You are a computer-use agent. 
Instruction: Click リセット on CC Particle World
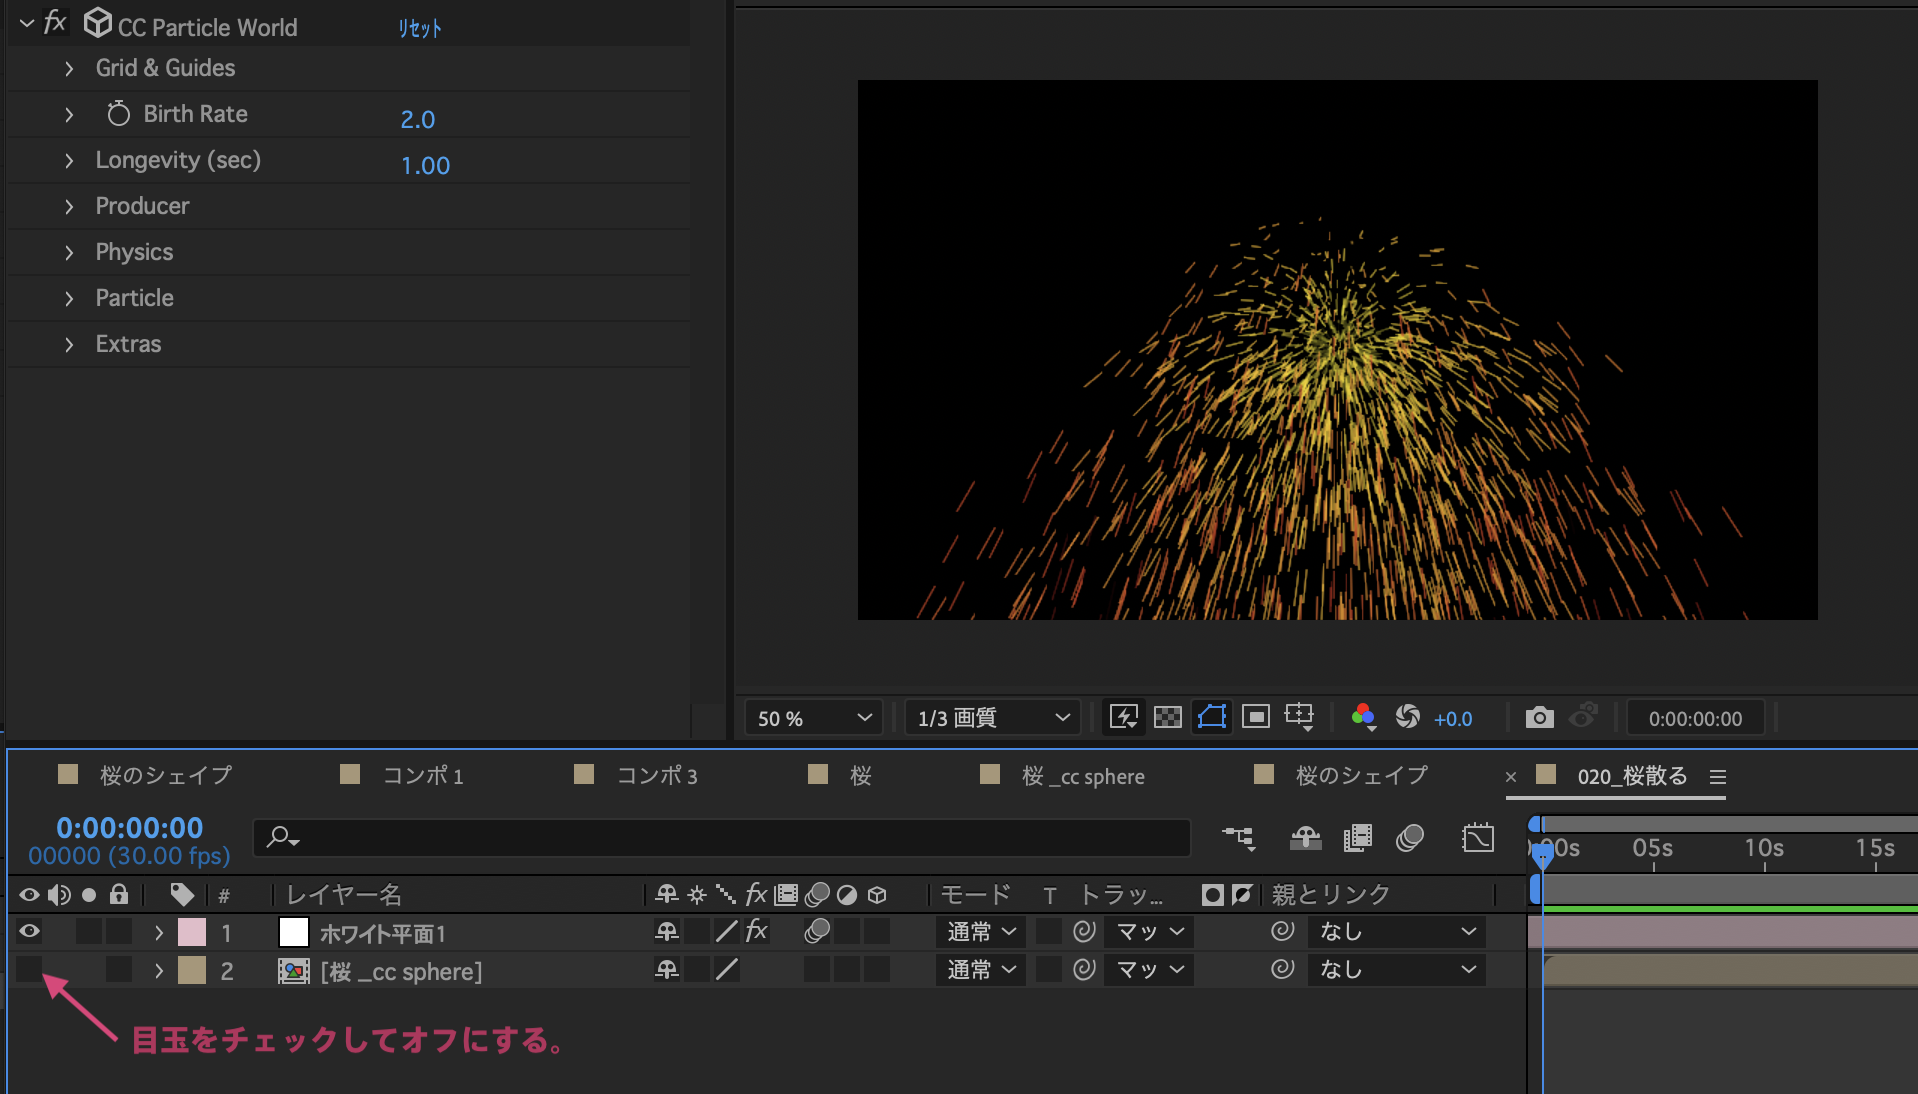418,27
